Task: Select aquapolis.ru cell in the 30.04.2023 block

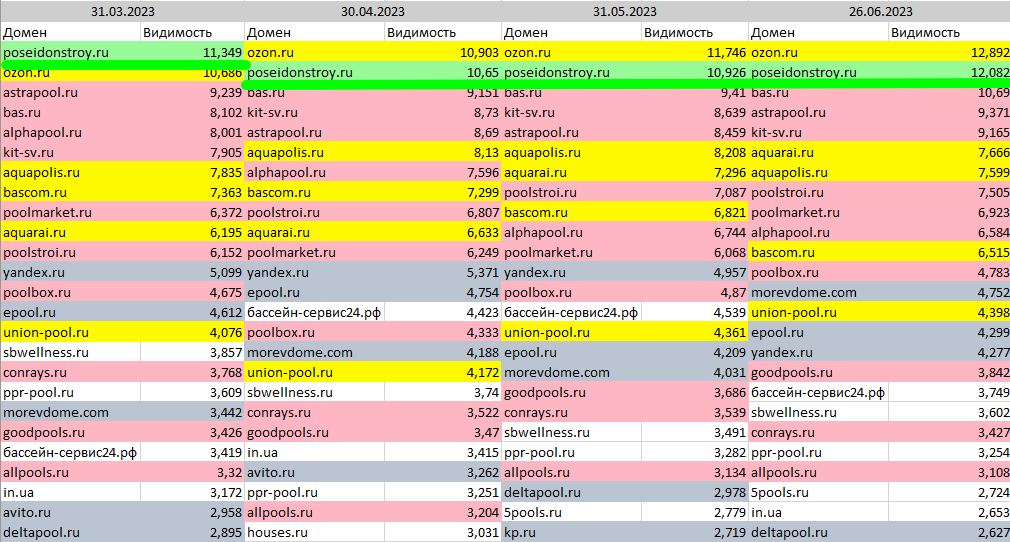Action: (315, 152)
